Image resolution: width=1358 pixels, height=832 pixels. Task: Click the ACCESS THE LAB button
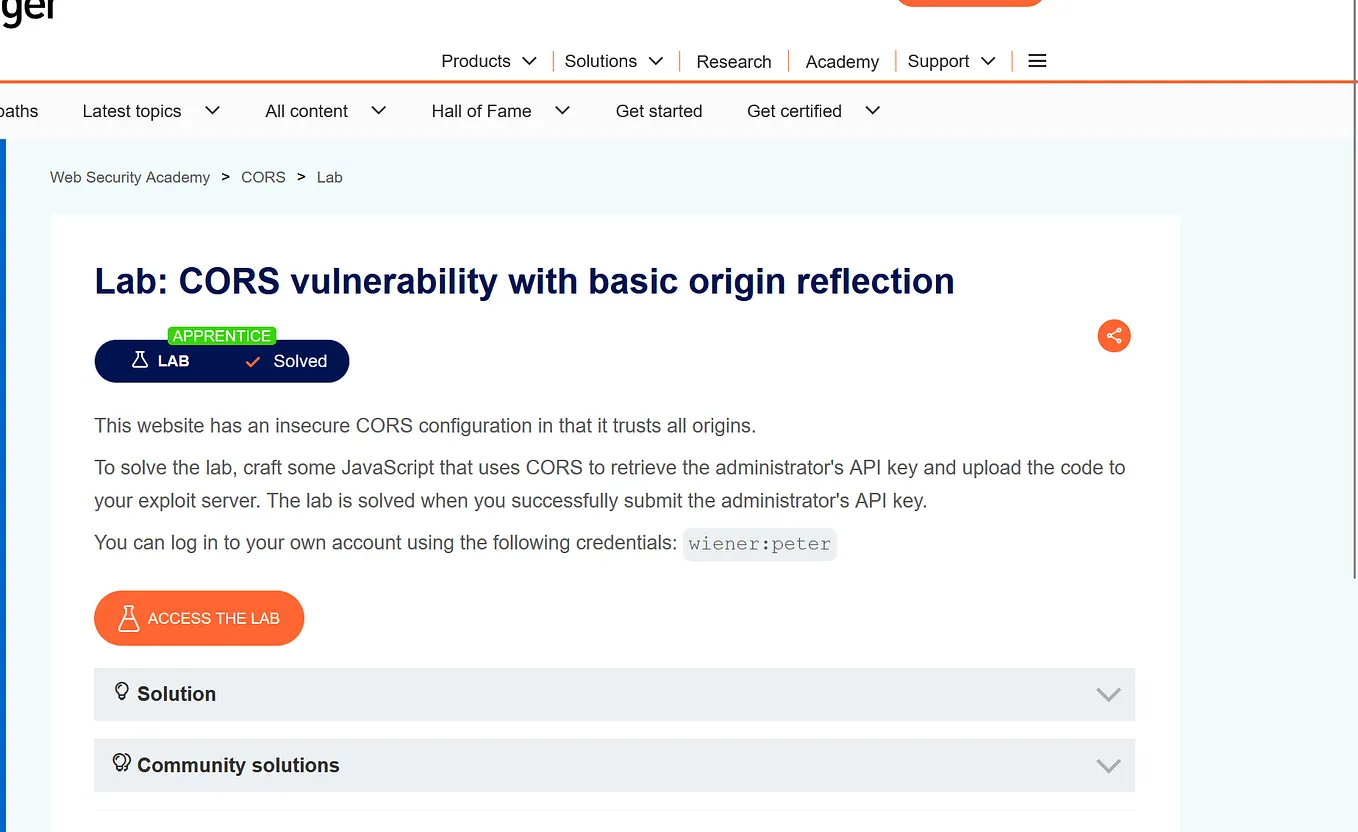(198, 618)
